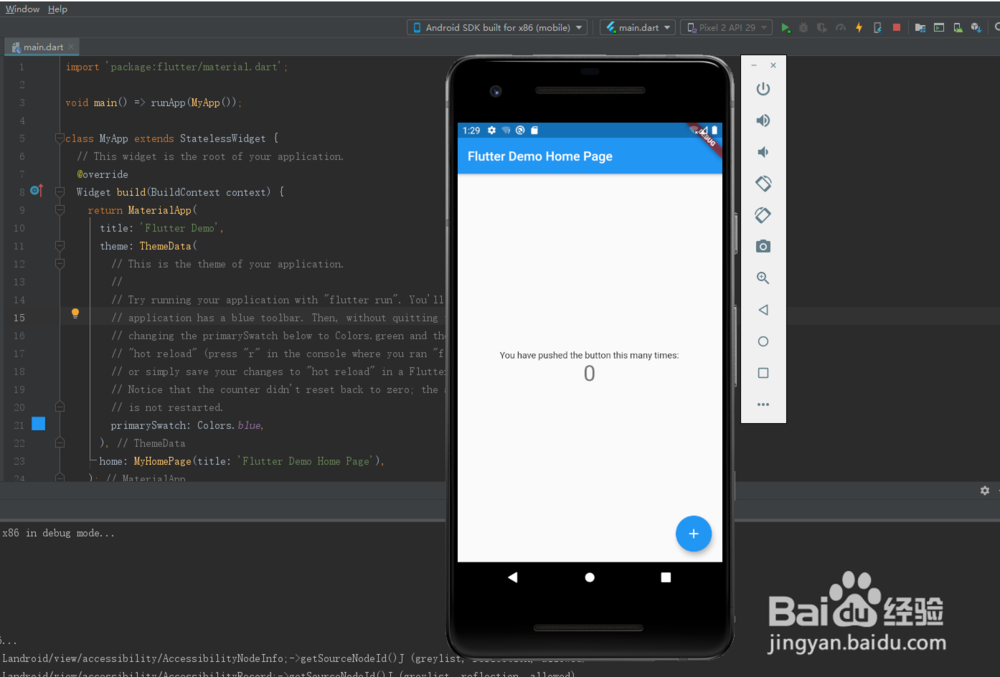Click the emulator Volume Up button
Viewport: 1000px width, 677px height.
[763, 120]
